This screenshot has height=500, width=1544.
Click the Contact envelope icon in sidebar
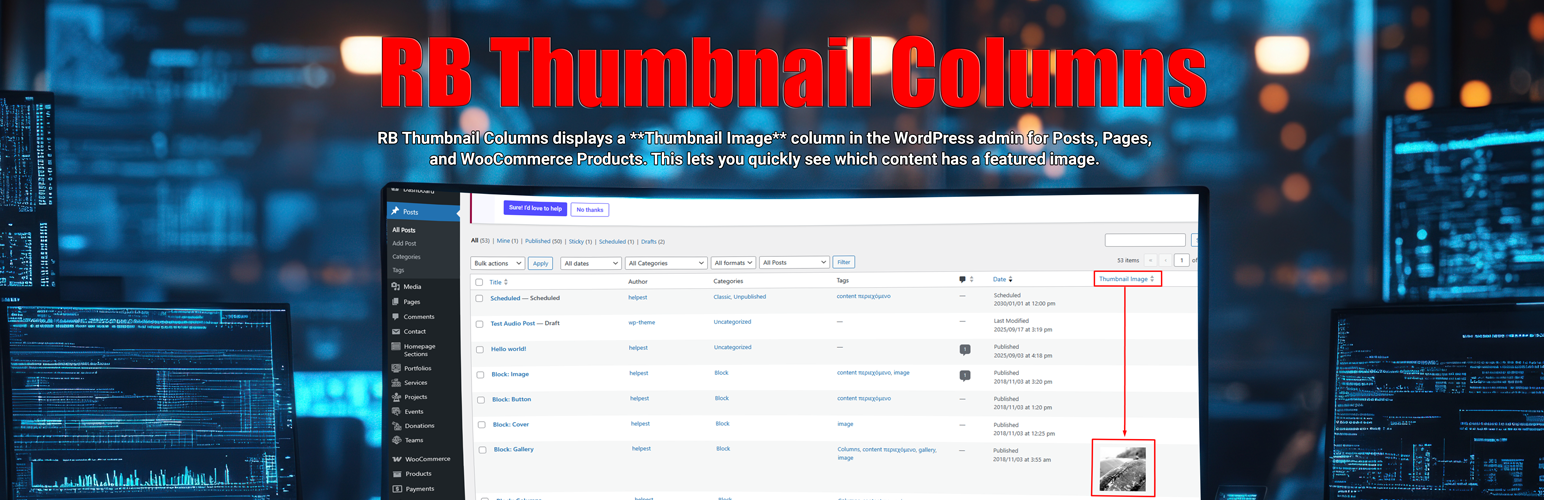[x=396, y=332]
